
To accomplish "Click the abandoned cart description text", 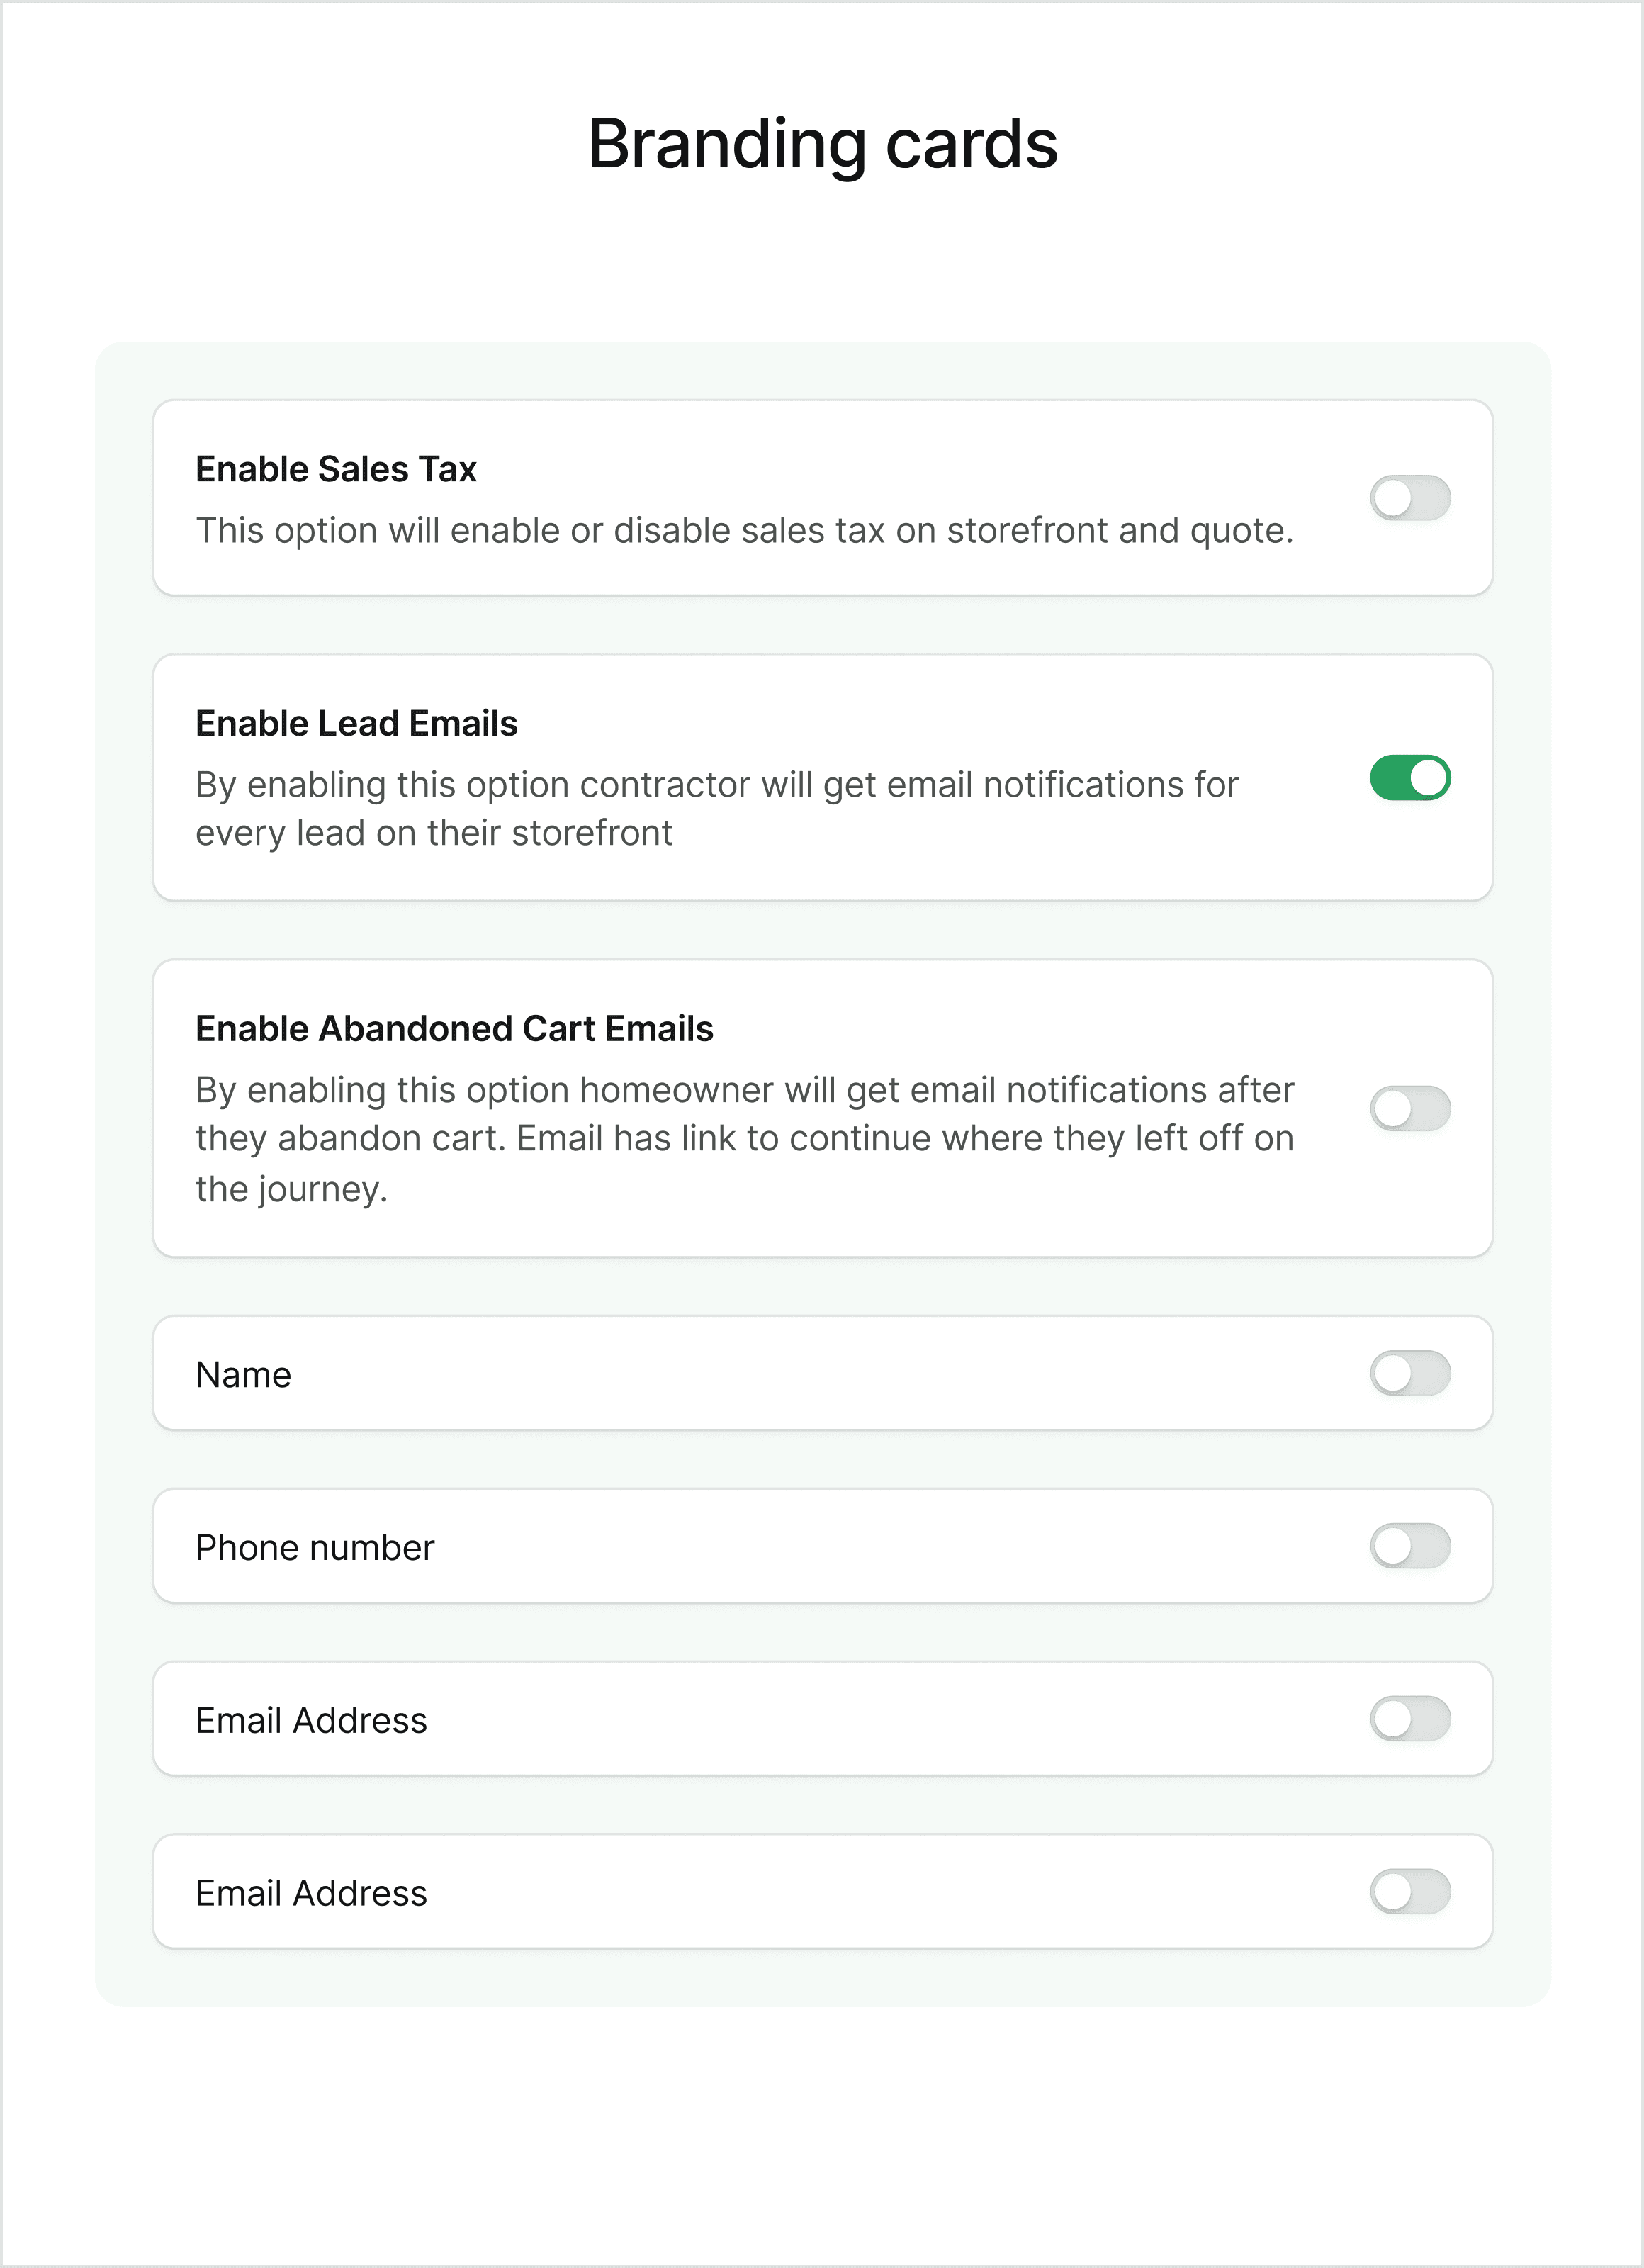I will pos(744,1139).
